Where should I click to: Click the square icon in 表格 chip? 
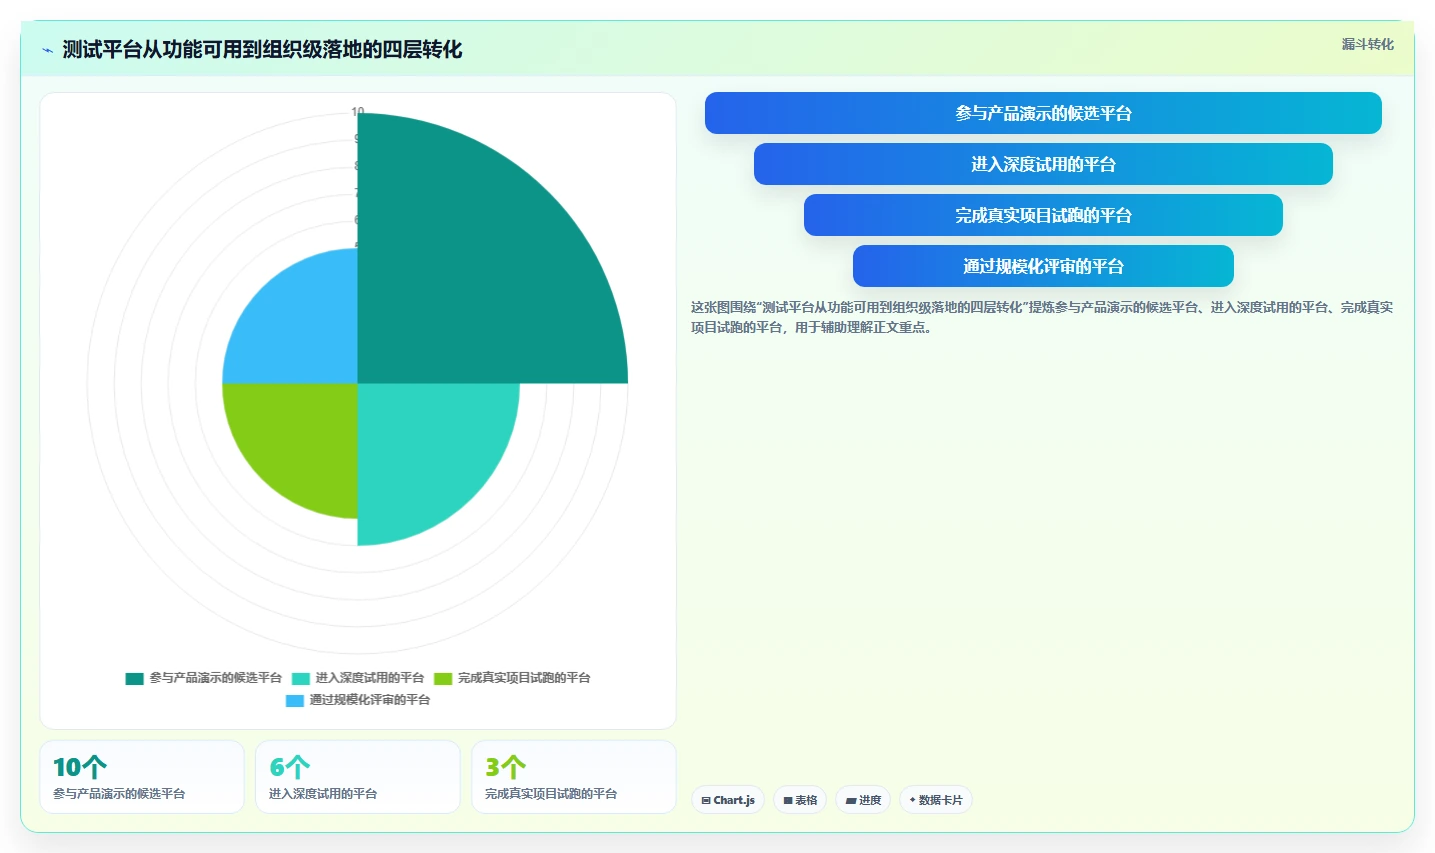click(x=788, y=800)
